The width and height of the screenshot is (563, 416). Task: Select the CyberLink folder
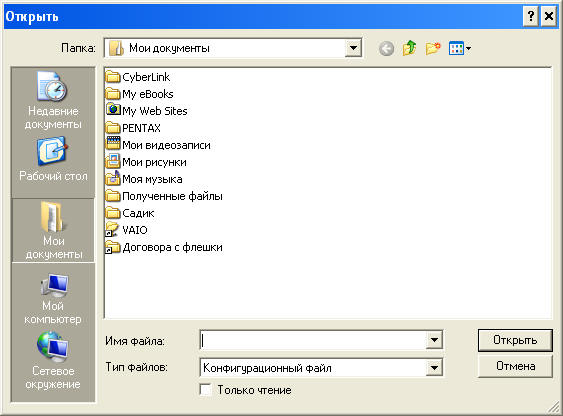point(138,77)
